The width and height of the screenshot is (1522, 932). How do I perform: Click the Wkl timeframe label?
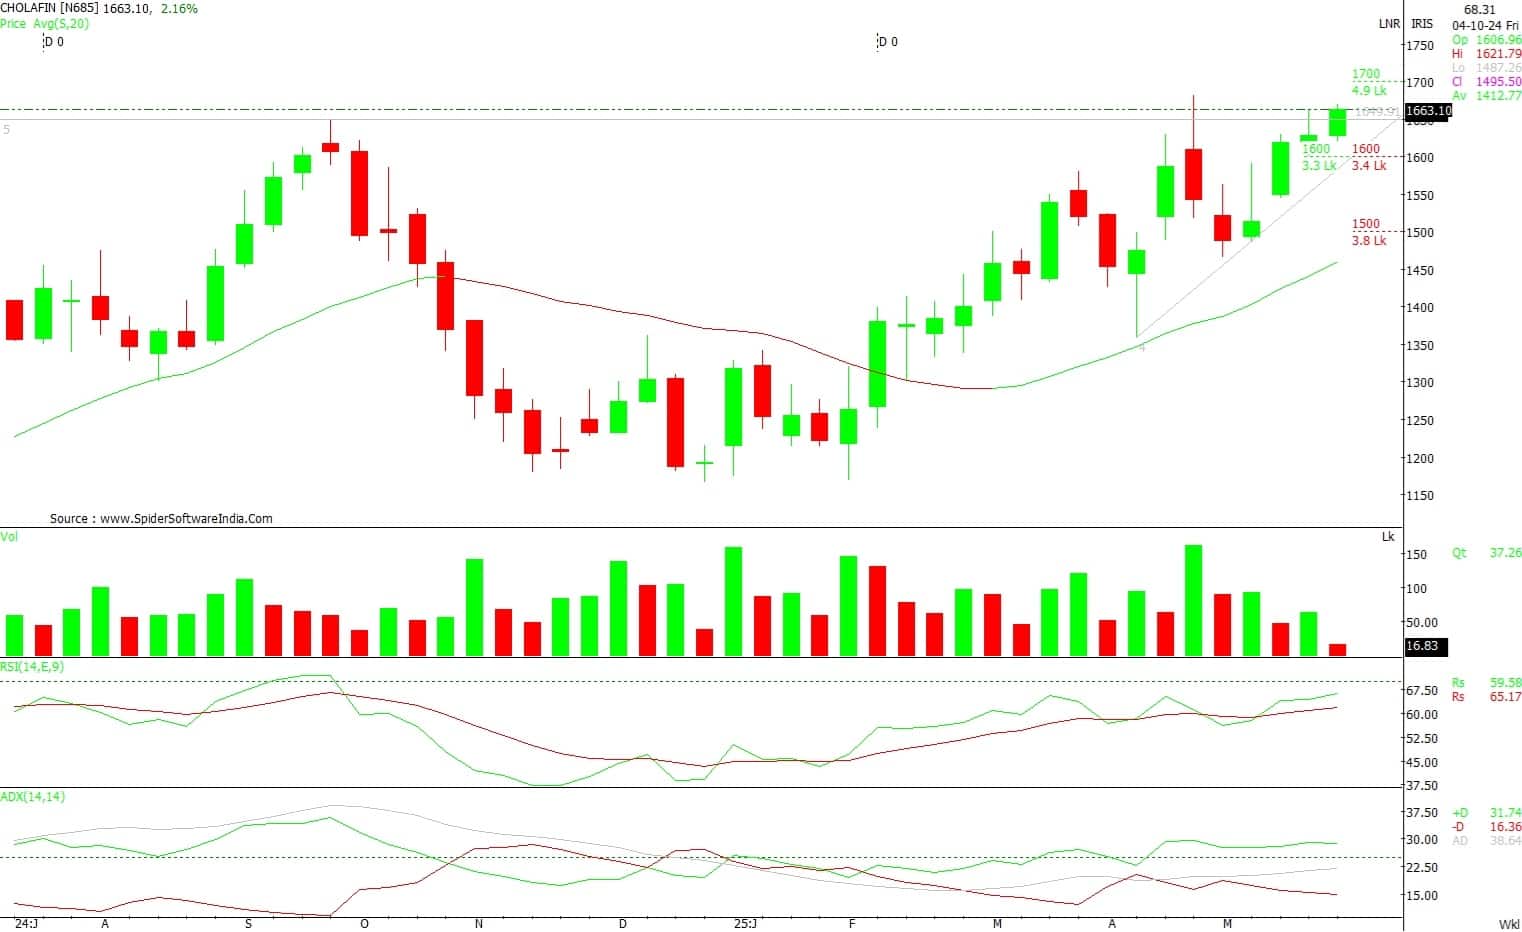(x=1508, y=924)
